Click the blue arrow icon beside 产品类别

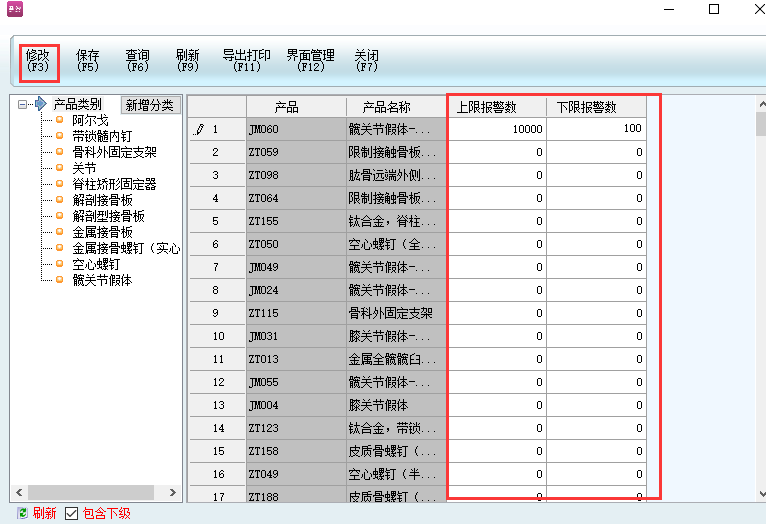coord(41,104)
